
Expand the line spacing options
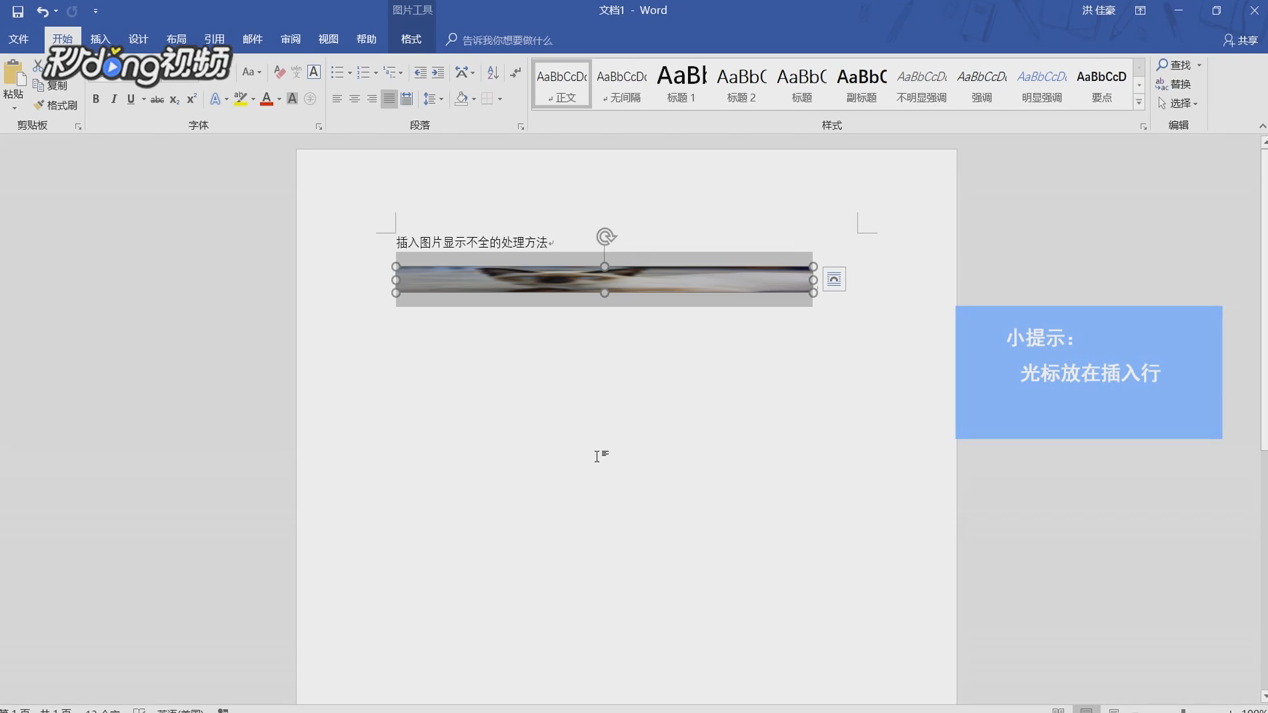(x=441, y=98)
